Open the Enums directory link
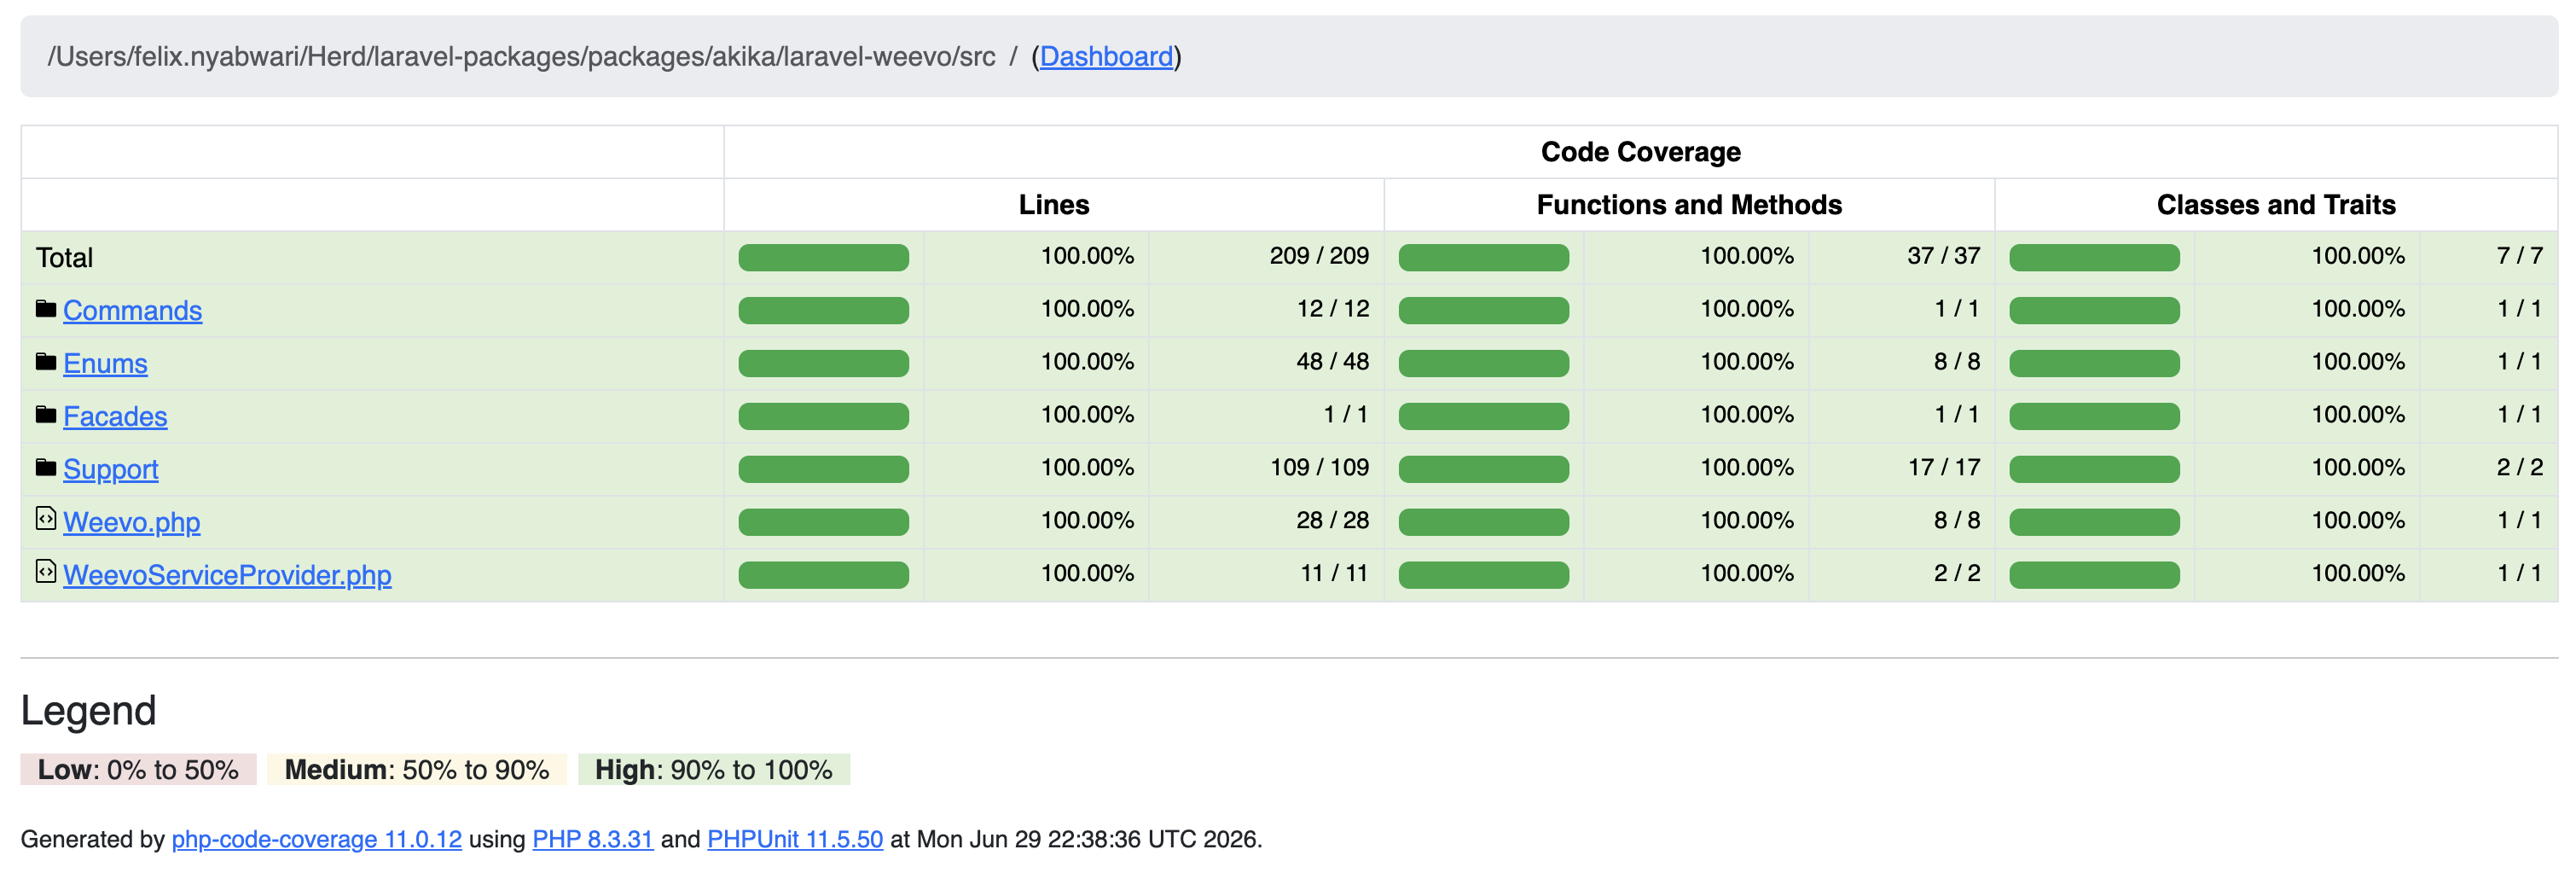2576x896 pixels. [x=105, y=364]
